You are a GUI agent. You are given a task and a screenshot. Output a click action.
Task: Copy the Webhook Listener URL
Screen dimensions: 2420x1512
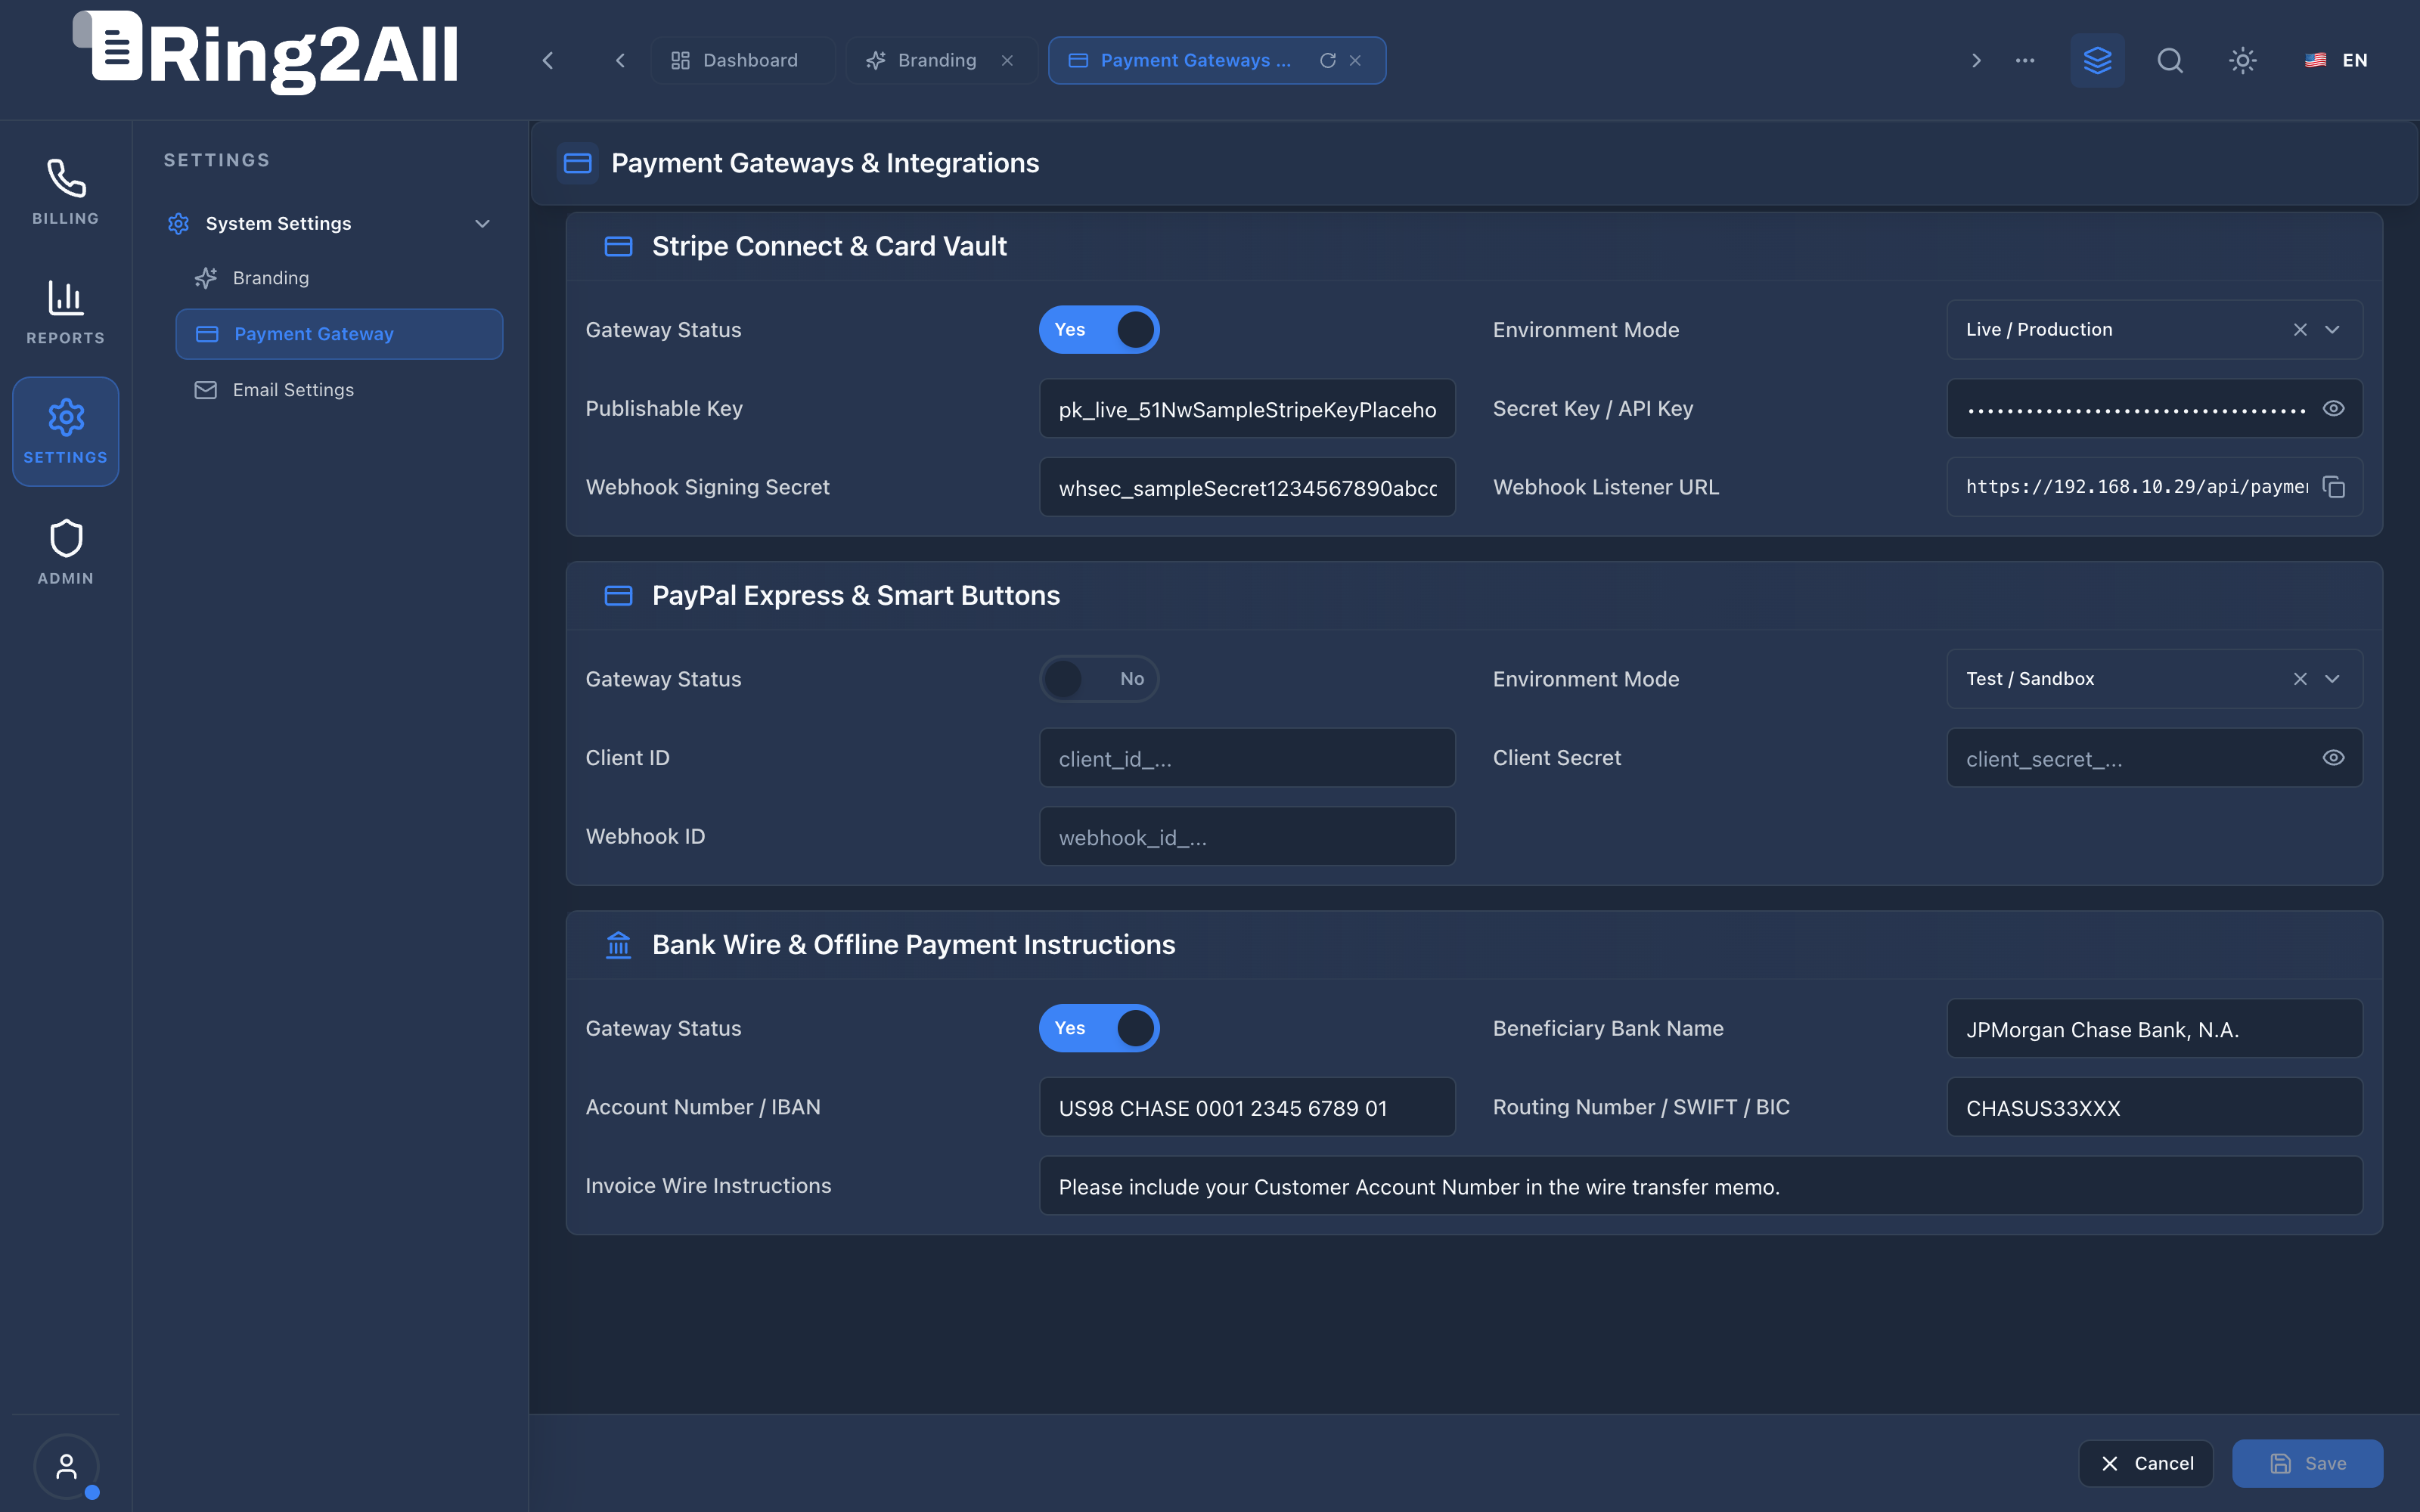2334,487
